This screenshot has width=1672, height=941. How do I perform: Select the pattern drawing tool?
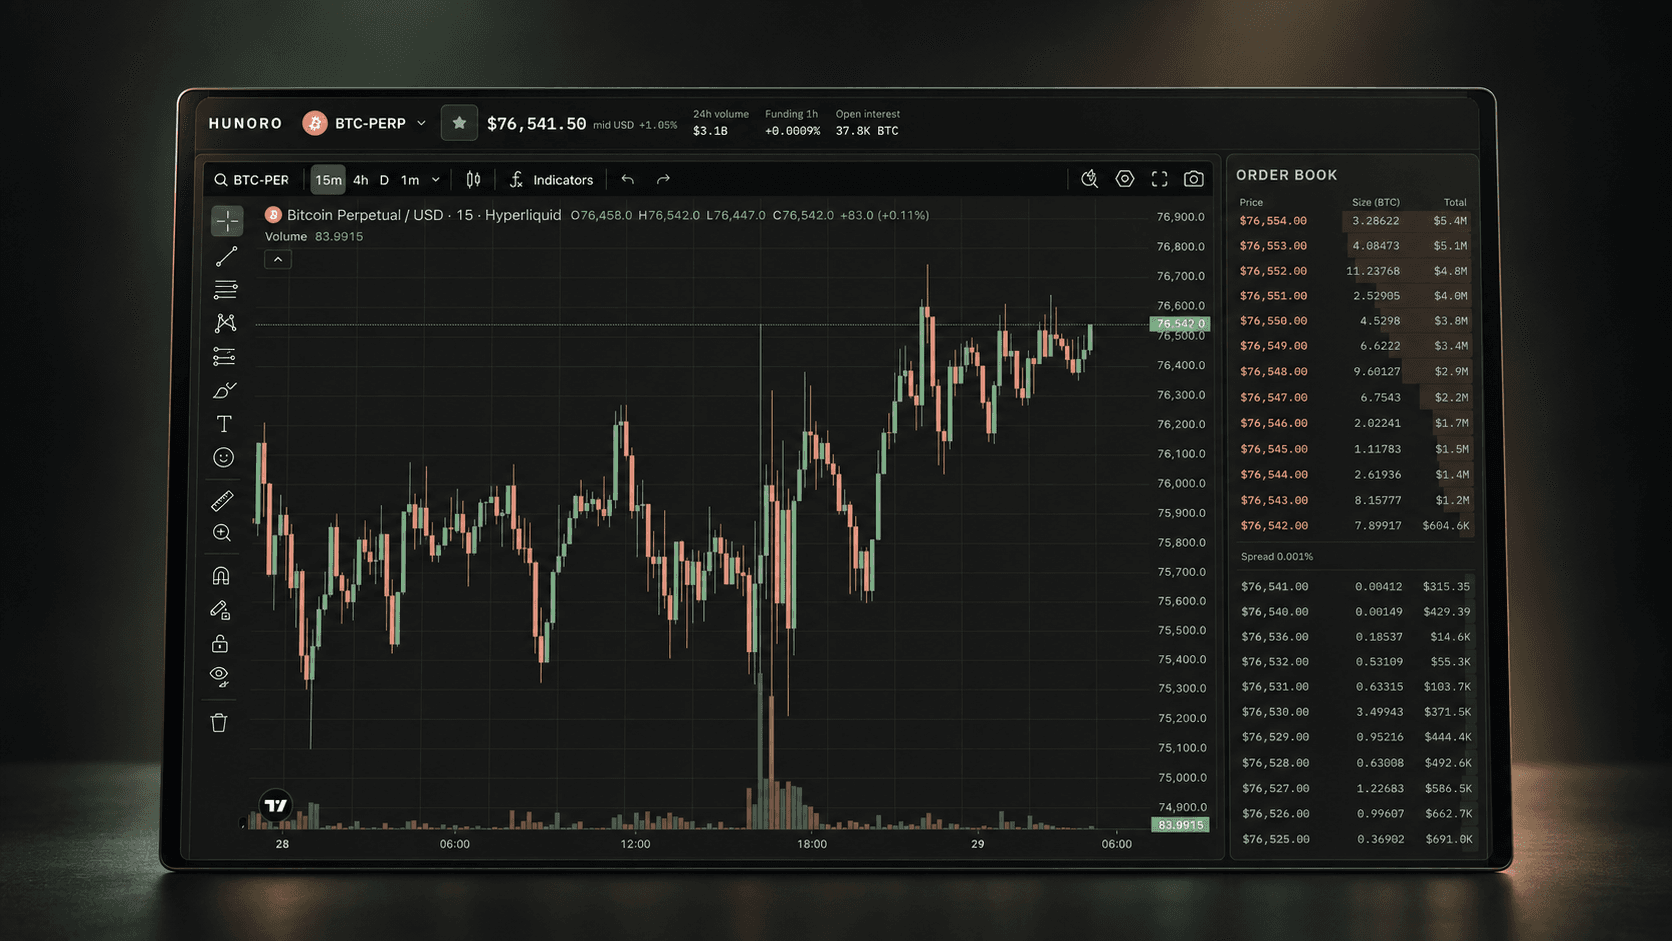[225, 323]
